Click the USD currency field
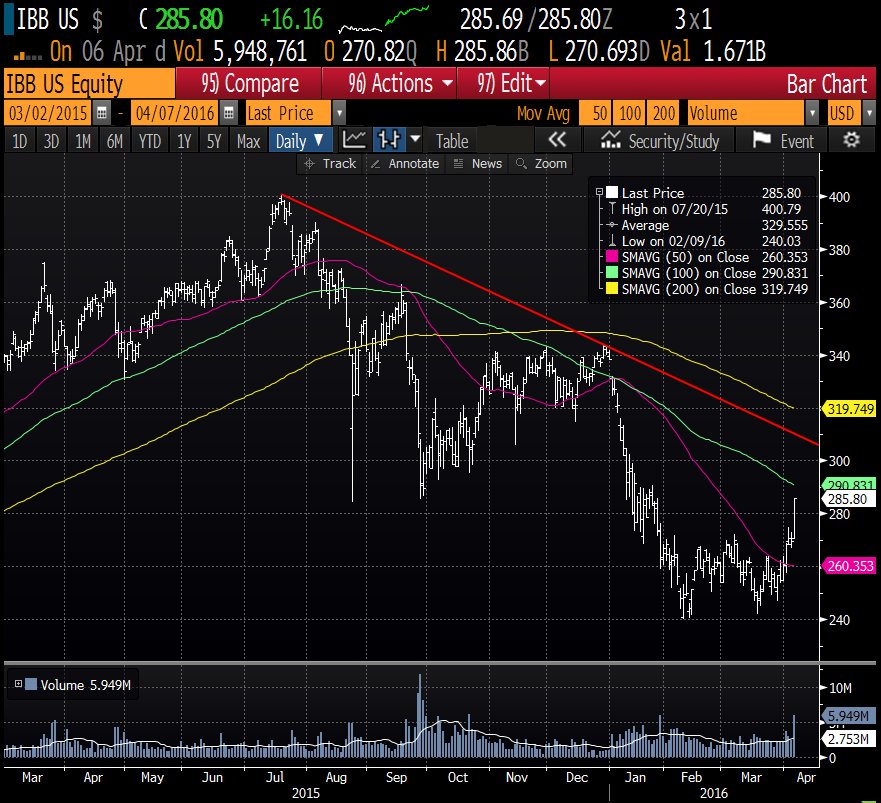881x803 pixels. 844,113
